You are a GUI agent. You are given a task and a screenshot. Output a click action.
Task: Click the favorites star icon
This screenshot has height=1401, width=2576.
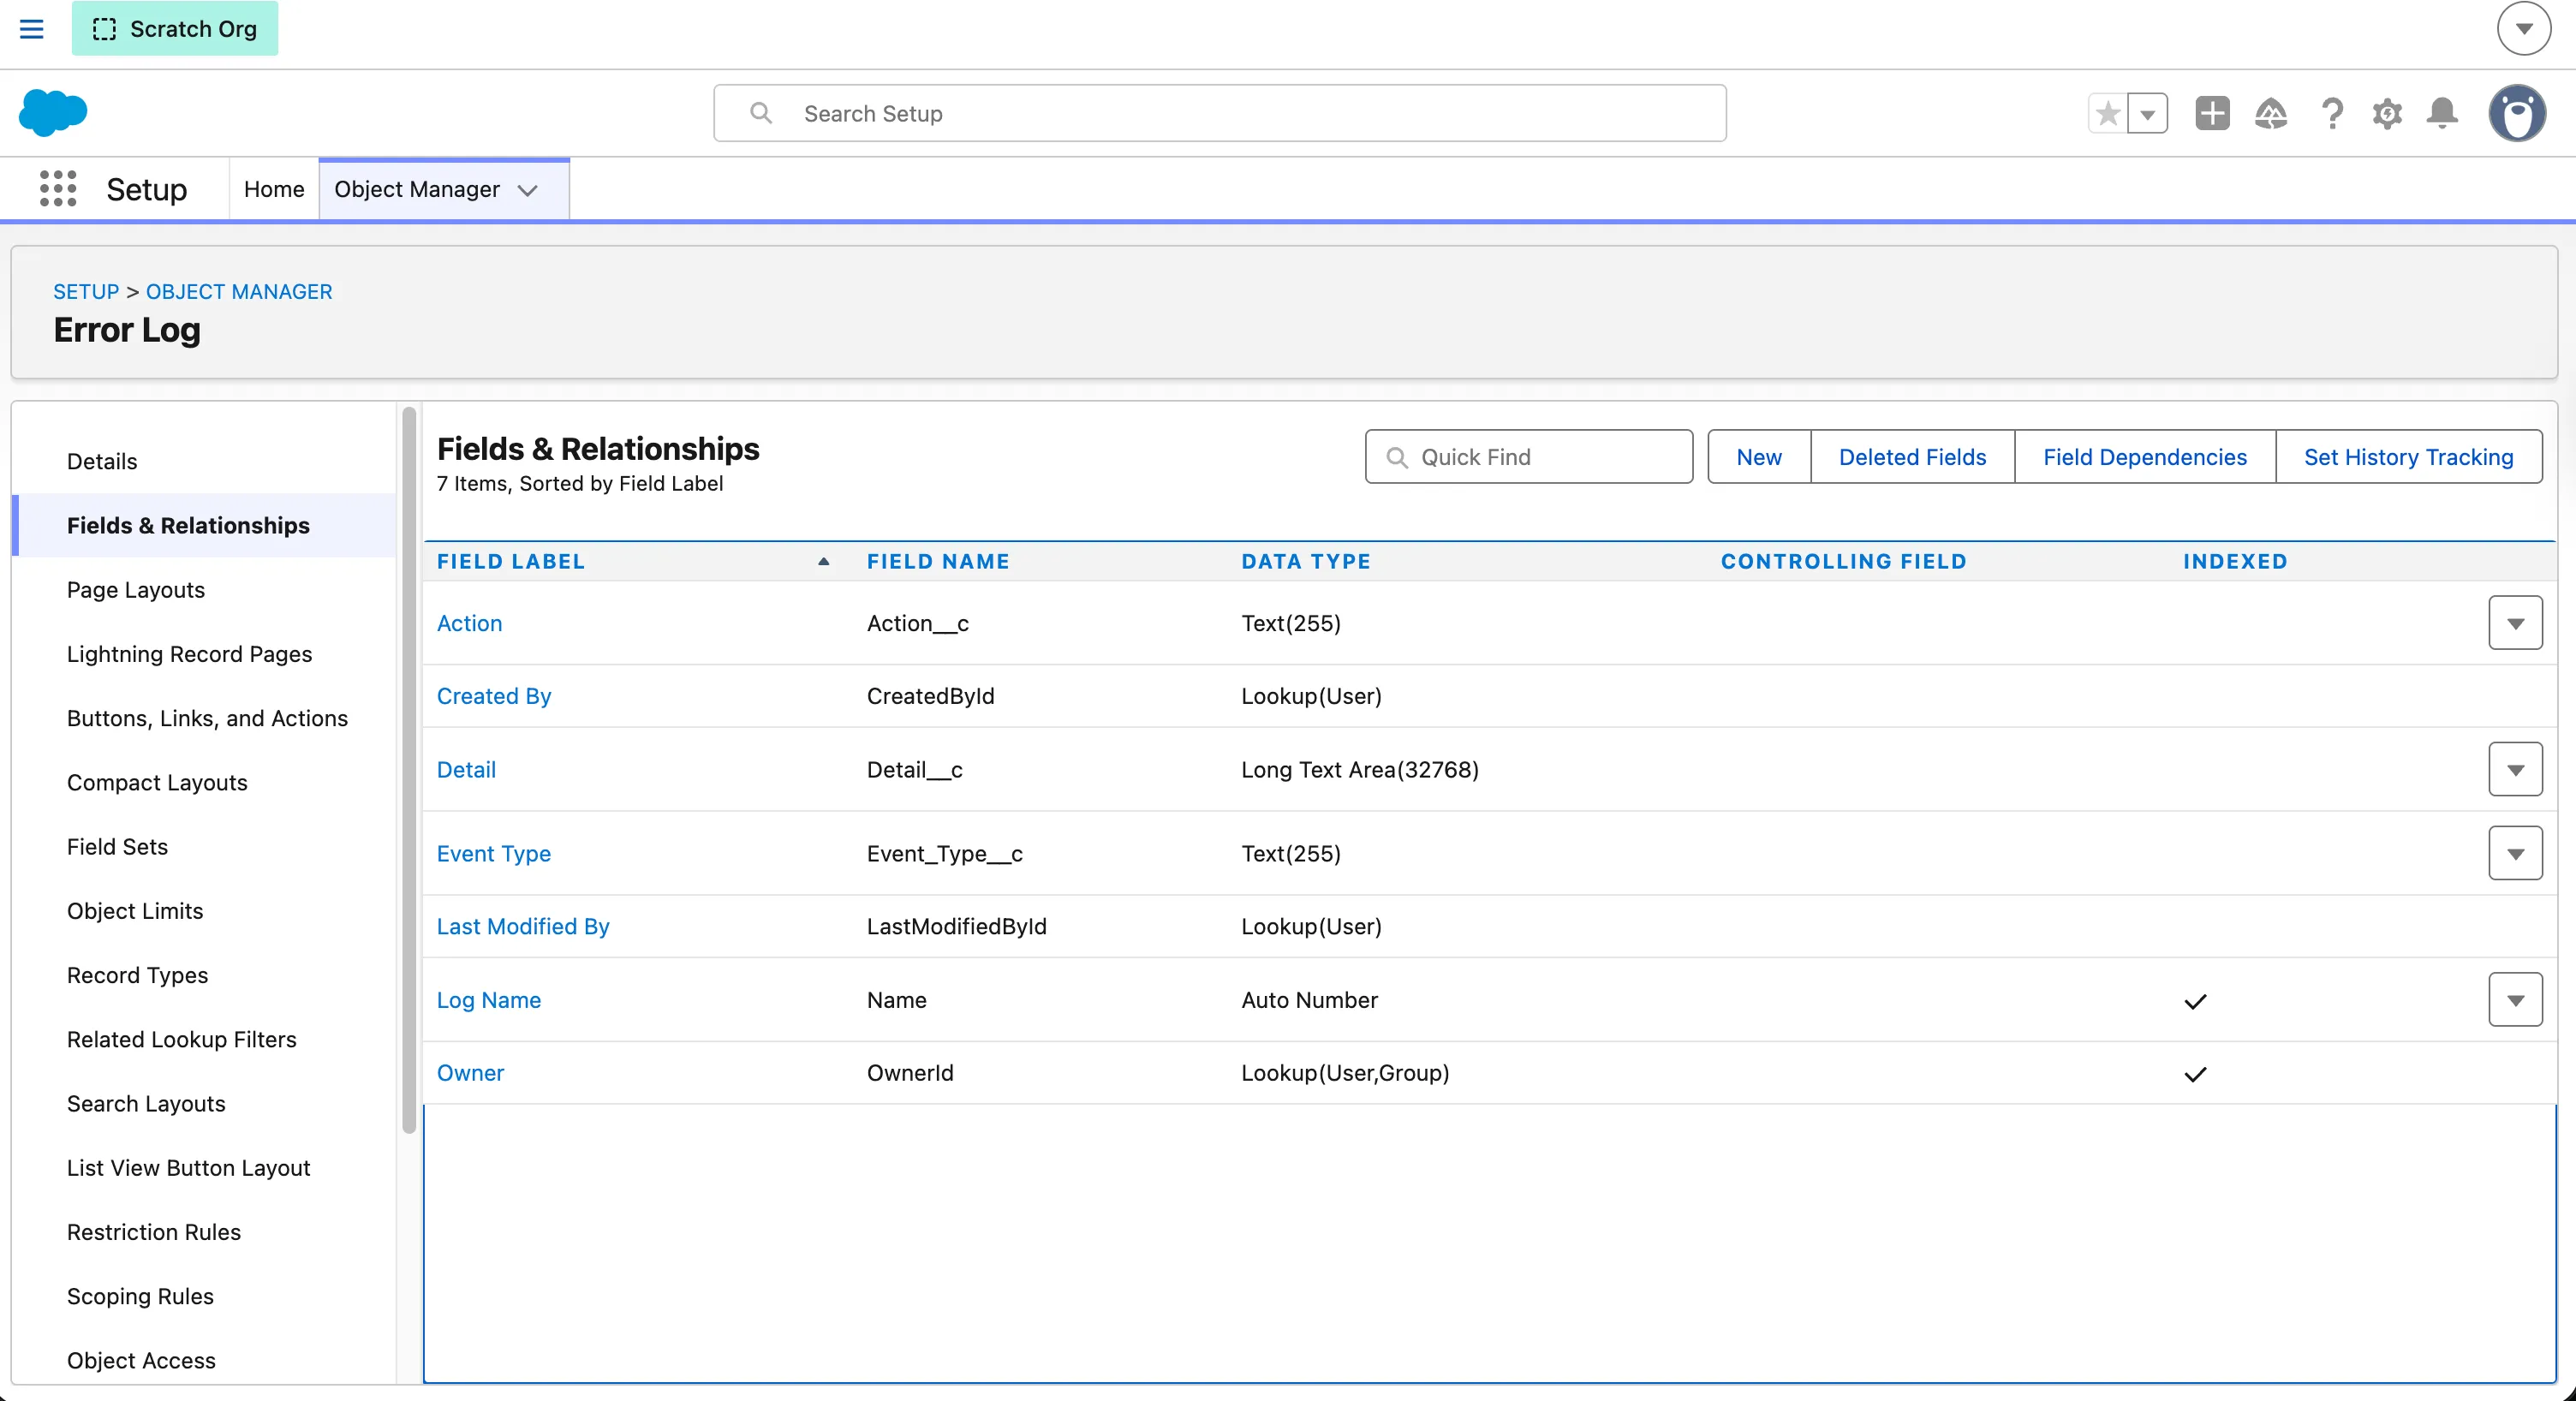click(2108, 113)
